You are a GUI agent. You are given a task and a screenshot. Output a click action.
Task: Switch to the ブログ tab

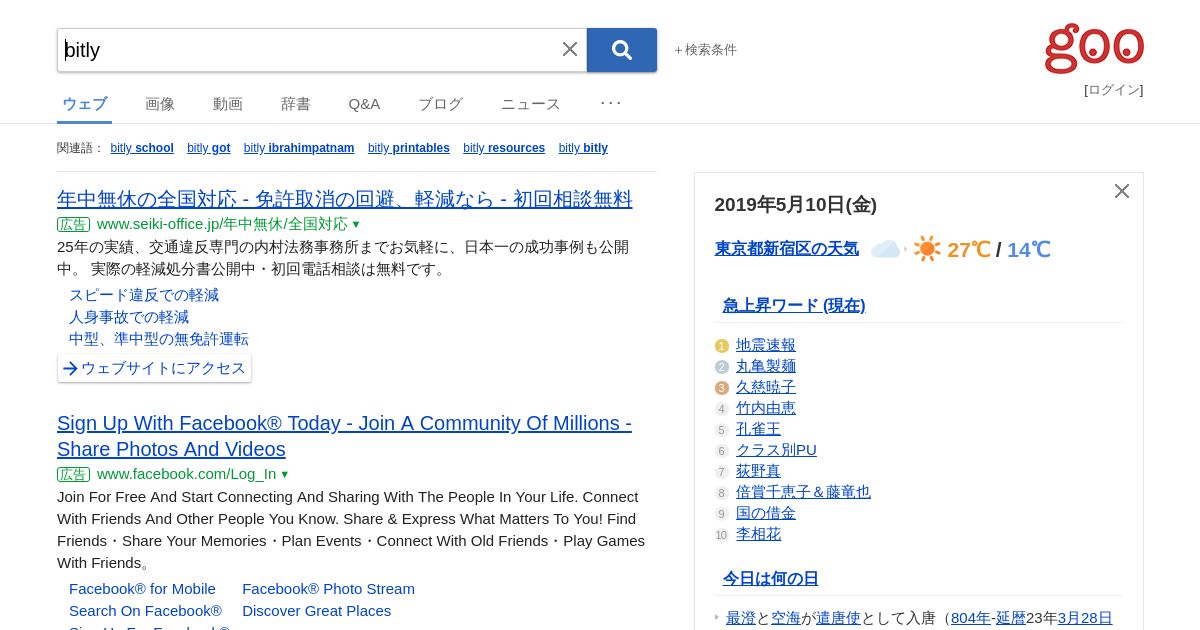[x=440, y=104]
